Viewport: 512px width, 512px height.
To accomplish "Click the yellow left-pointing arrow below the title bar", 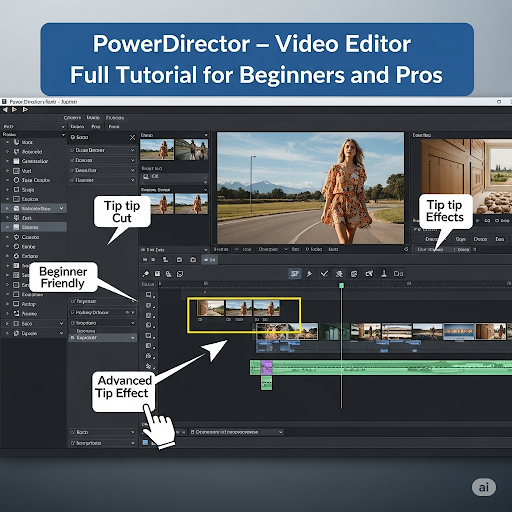I will click(5, 110).
